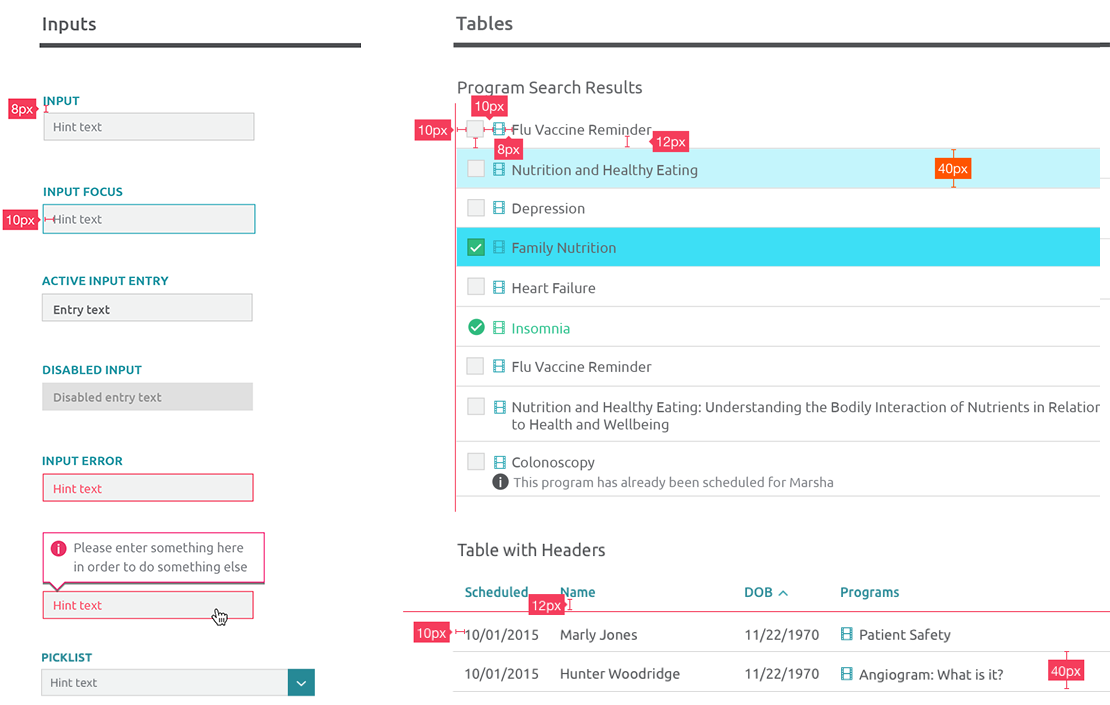The width and height of the screenshot is (1110, 705).
Task: Check the Nutrition and Healthy Eating checkbox
Action: pos(476,169)
